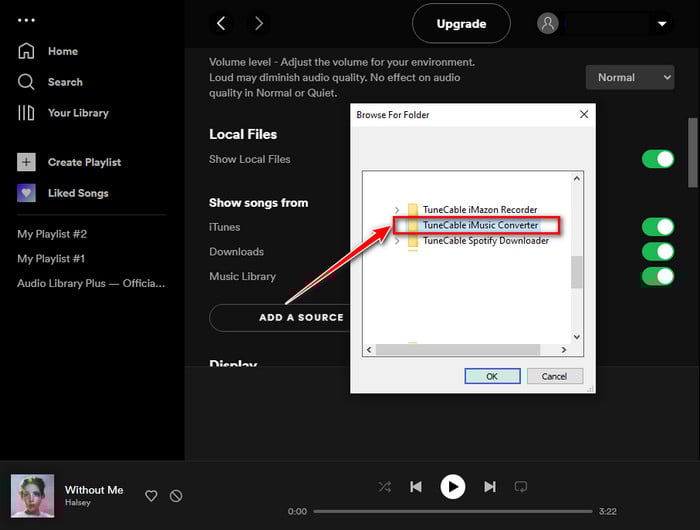Like Without Me with the heart icon
This screenshot has width=700, height=530.
tap(151, 496)
